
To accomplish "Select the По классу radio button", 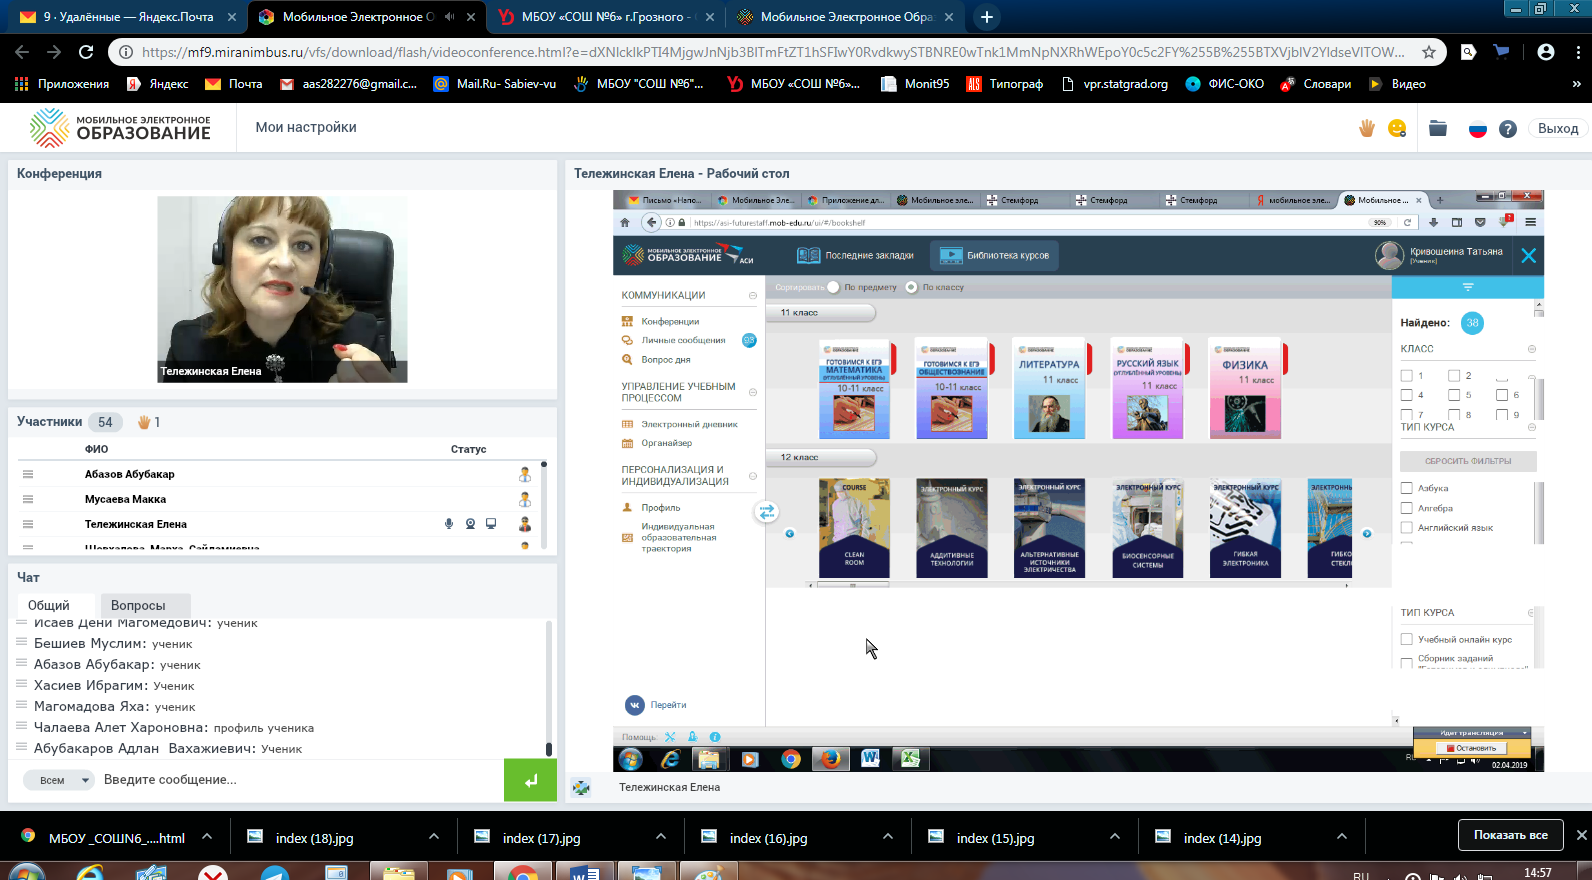I will pos(911,287).
